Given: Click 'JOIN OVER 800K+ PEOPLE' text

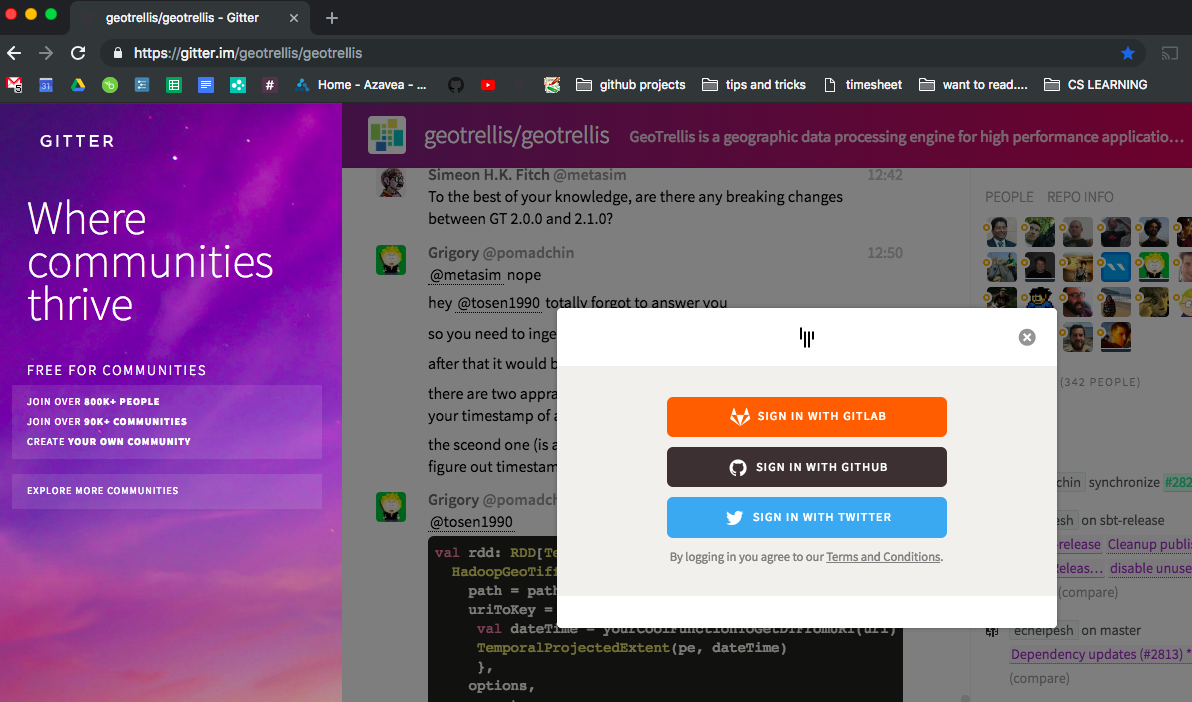Looking at the screenshot, I should point(94,402).
